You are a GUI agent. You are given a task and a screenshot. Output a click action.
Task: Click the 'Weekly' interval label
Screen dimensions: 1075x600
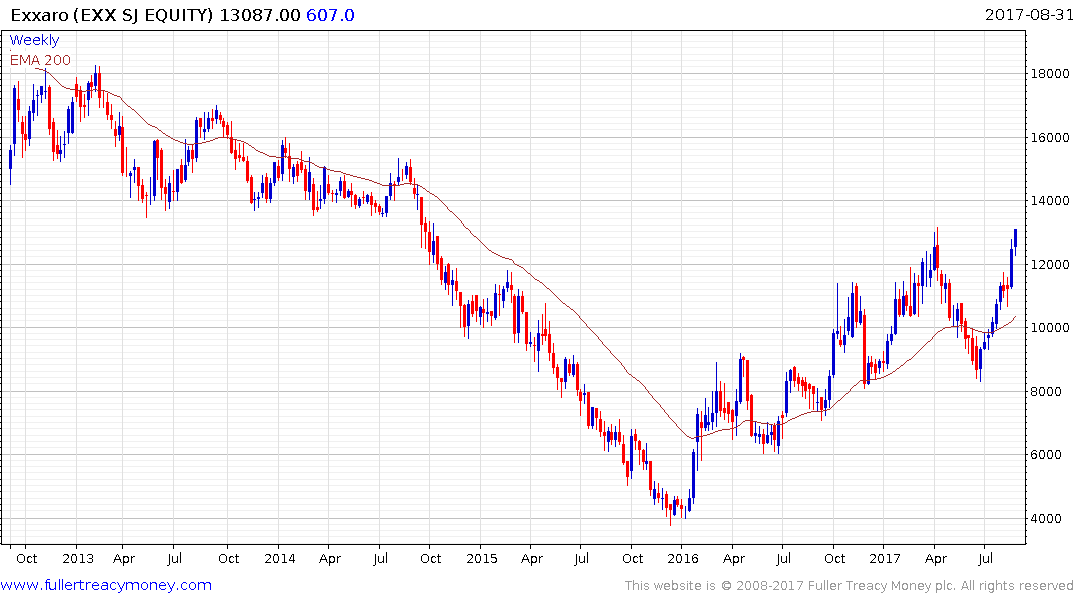(34, 40)
